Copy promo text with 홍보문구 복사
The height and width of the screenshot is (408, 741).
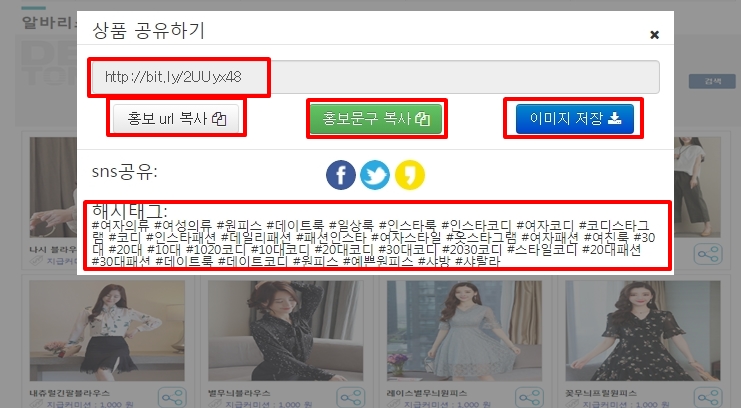376,118
